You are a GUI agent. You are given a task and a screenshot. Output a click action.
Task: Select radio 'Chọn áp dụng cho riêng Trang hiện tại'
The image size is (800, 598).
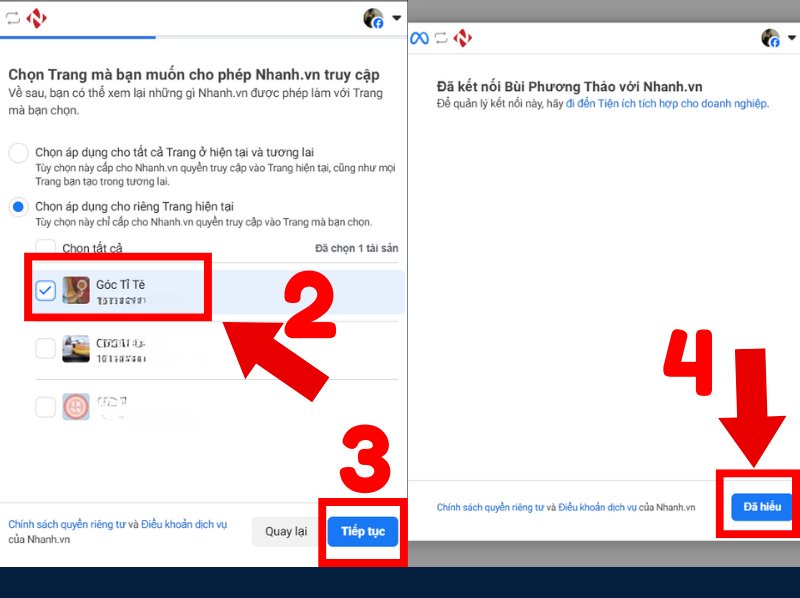coord(18,207)
